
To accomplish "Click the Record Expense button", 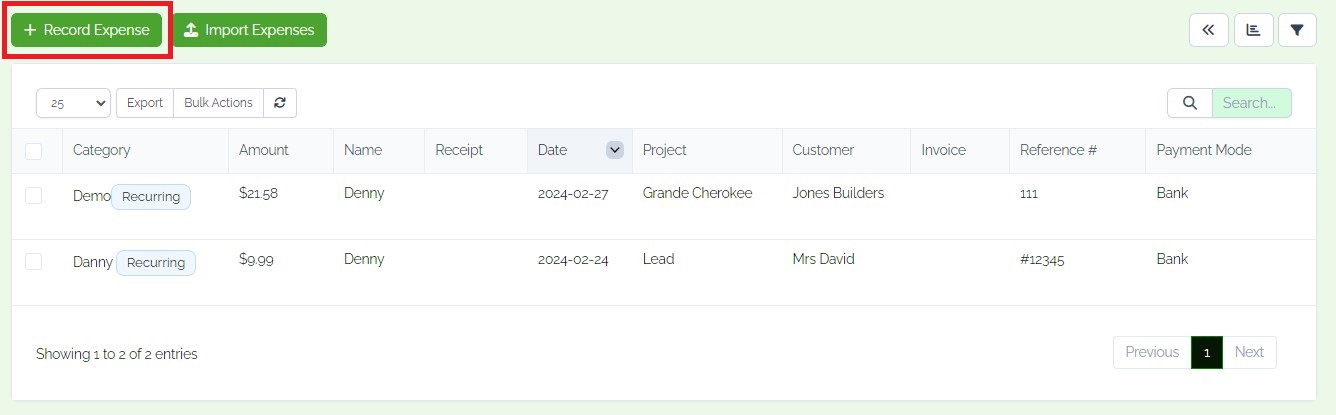I will [x=86, y=30].
